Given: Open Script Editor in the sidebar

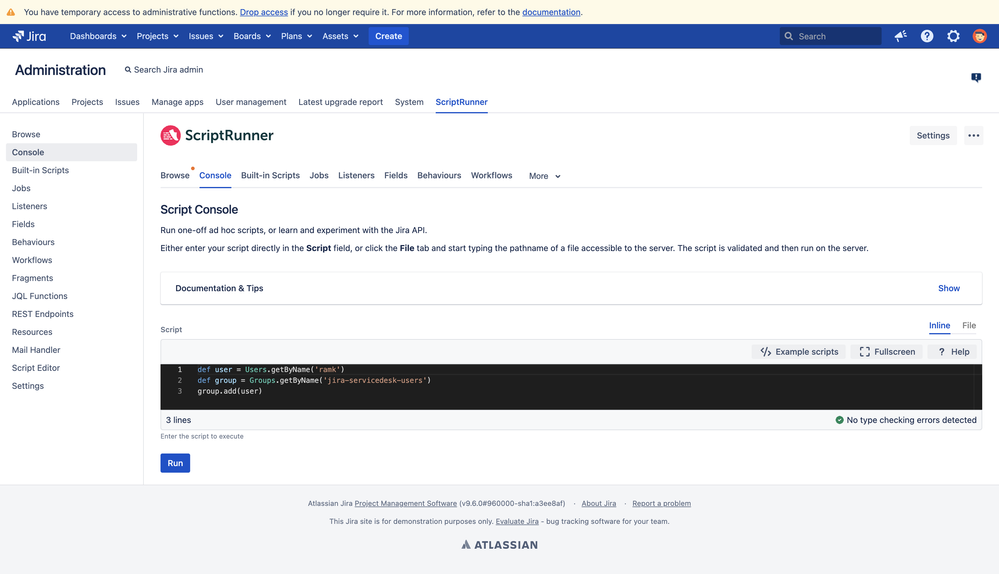Looking at the screenshot, I should tap(71, 368).
